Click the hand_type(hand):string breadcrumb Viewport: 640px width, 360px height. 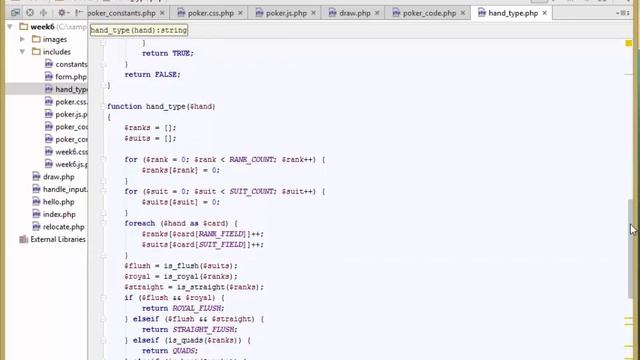click(x=139, y=30)
